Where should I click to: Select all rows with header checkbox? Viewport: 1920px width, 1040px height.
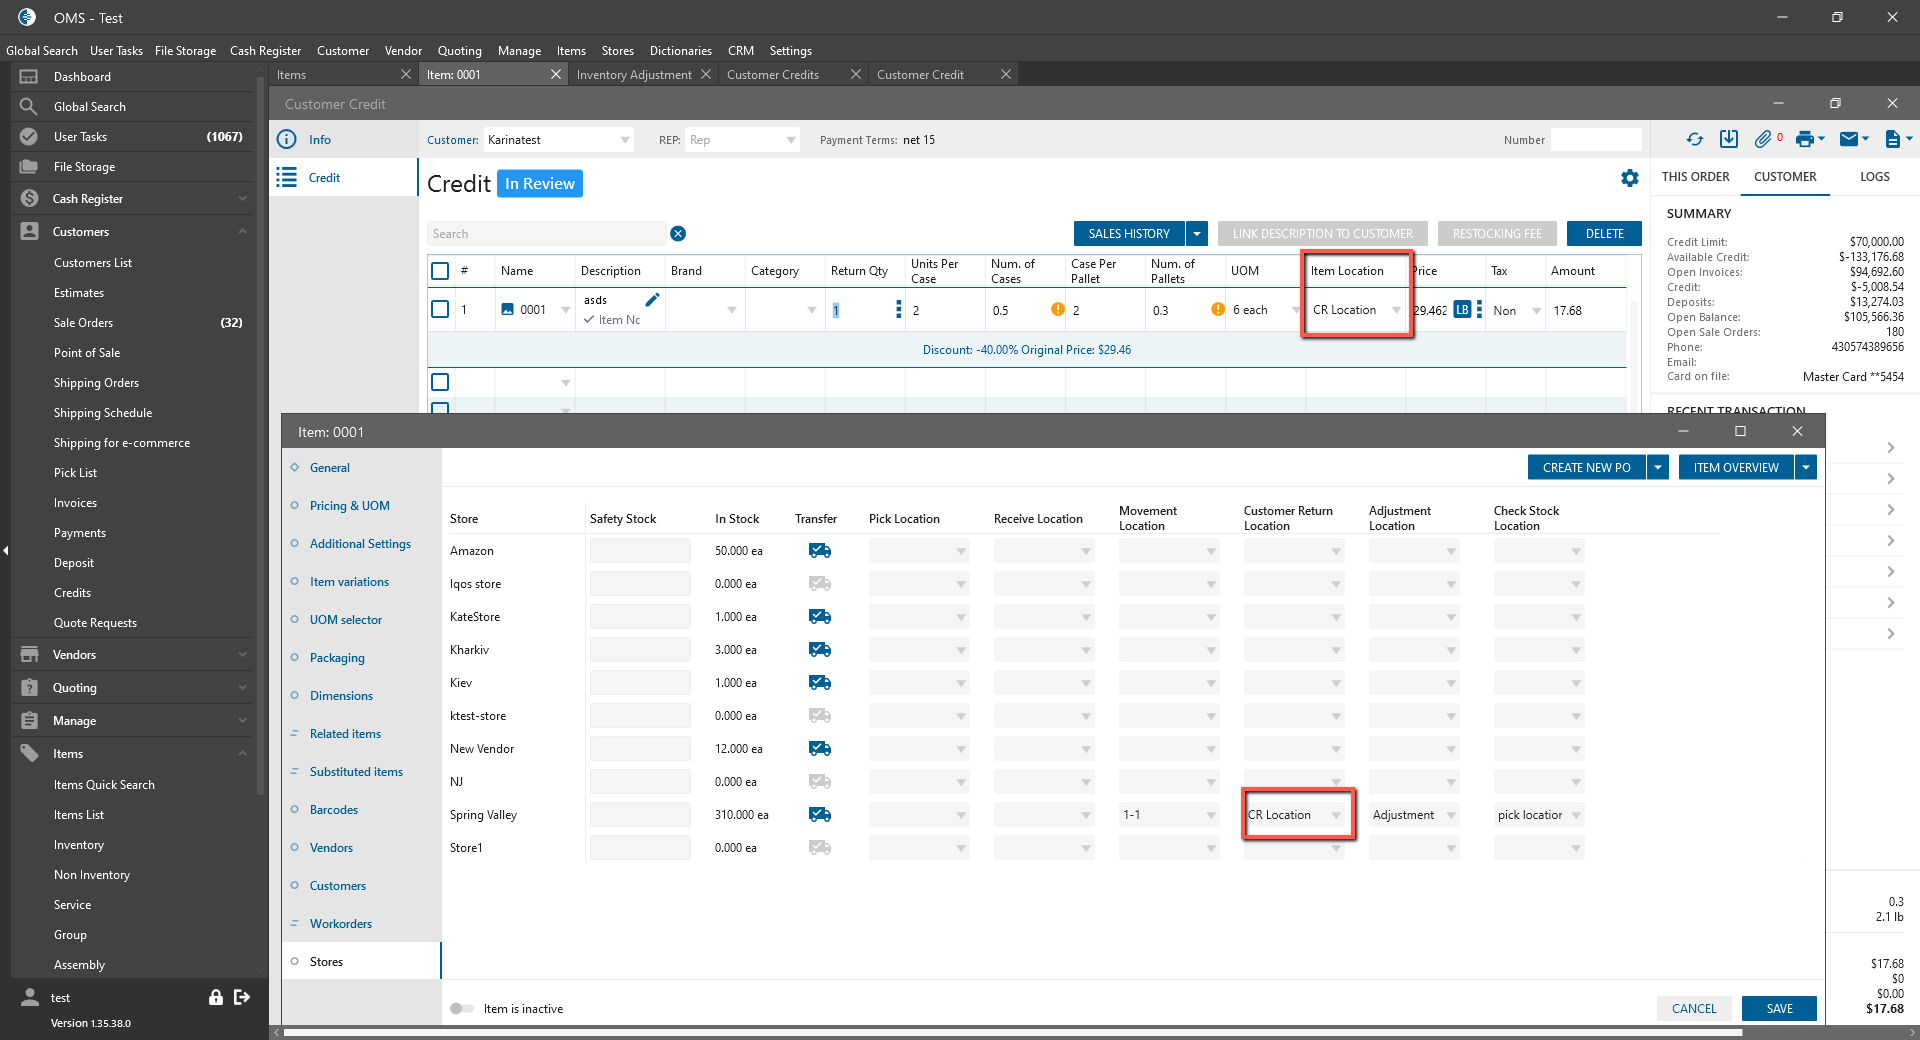(440, 271)
